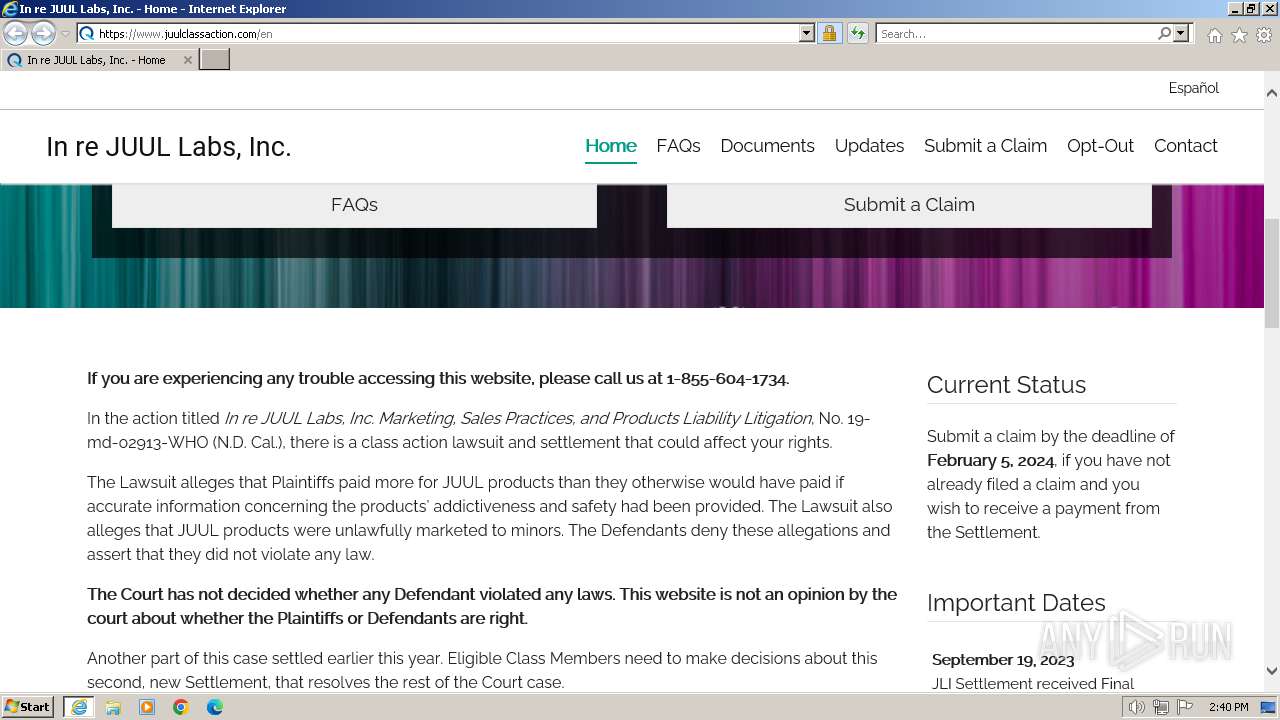Go to the Home menu item
The image size is (1280, 720).
(611, 146)
